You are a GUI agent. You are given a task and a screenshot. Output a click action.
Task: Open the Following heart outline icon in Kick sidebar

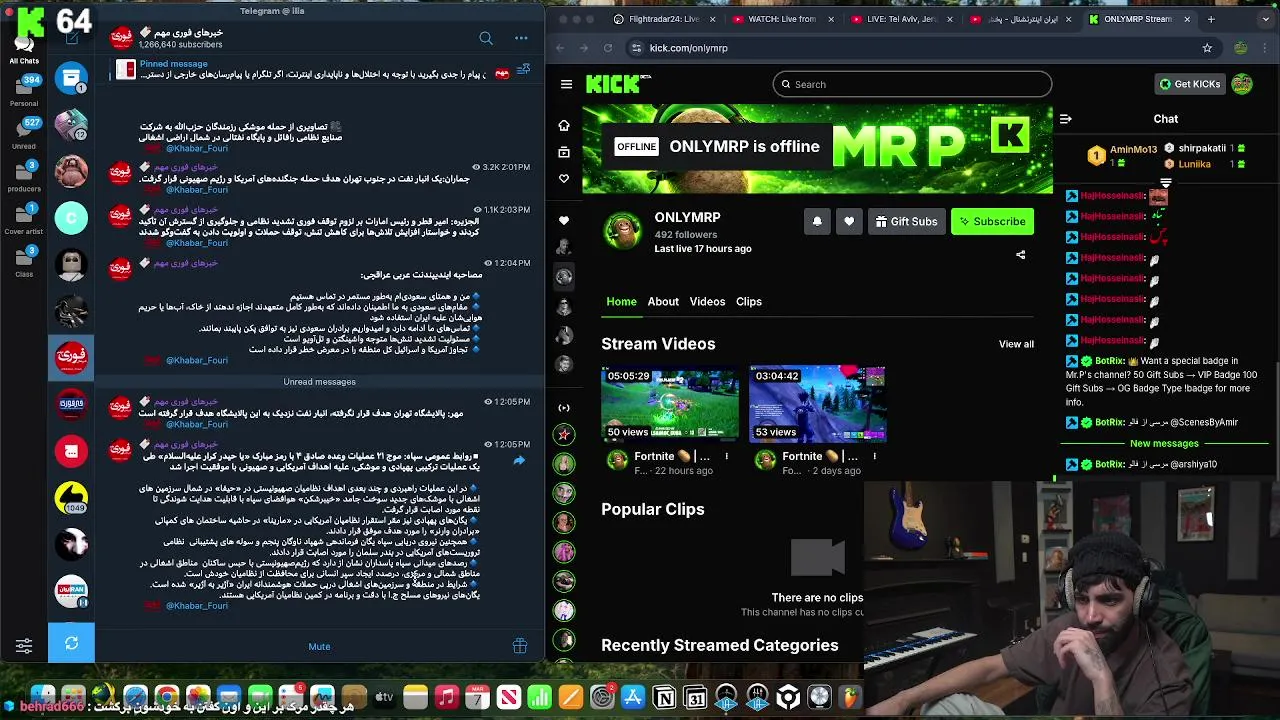click(564, 179)
